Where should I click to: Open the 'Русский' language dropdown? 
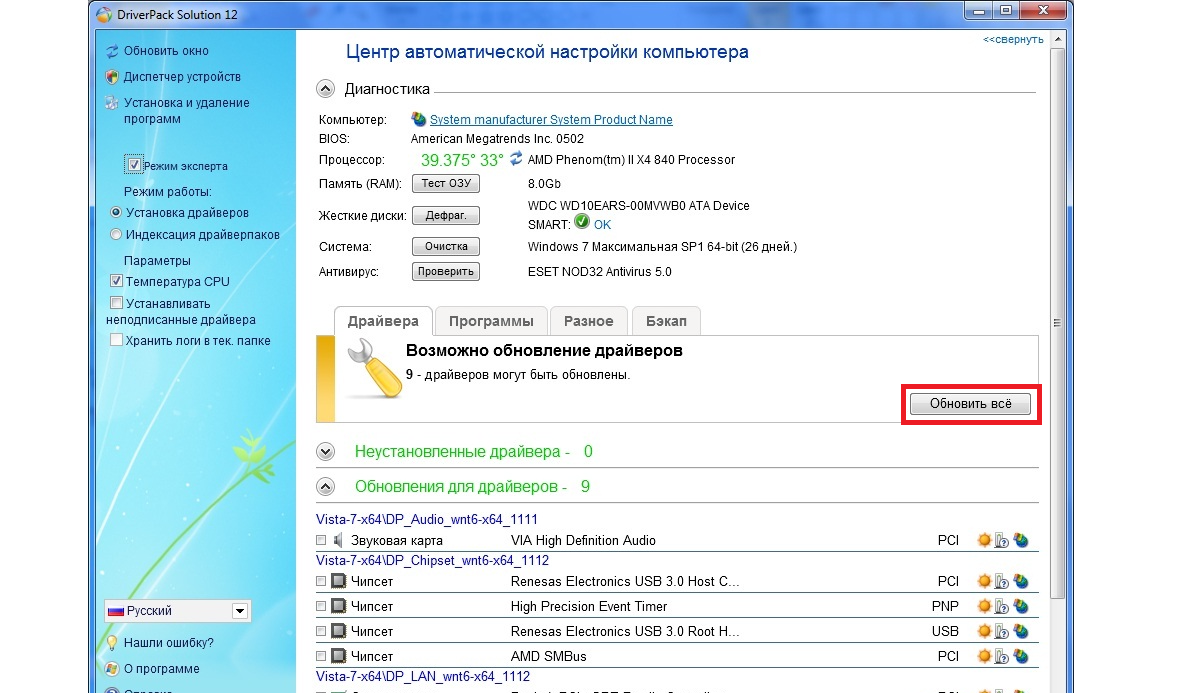point(239,611)
